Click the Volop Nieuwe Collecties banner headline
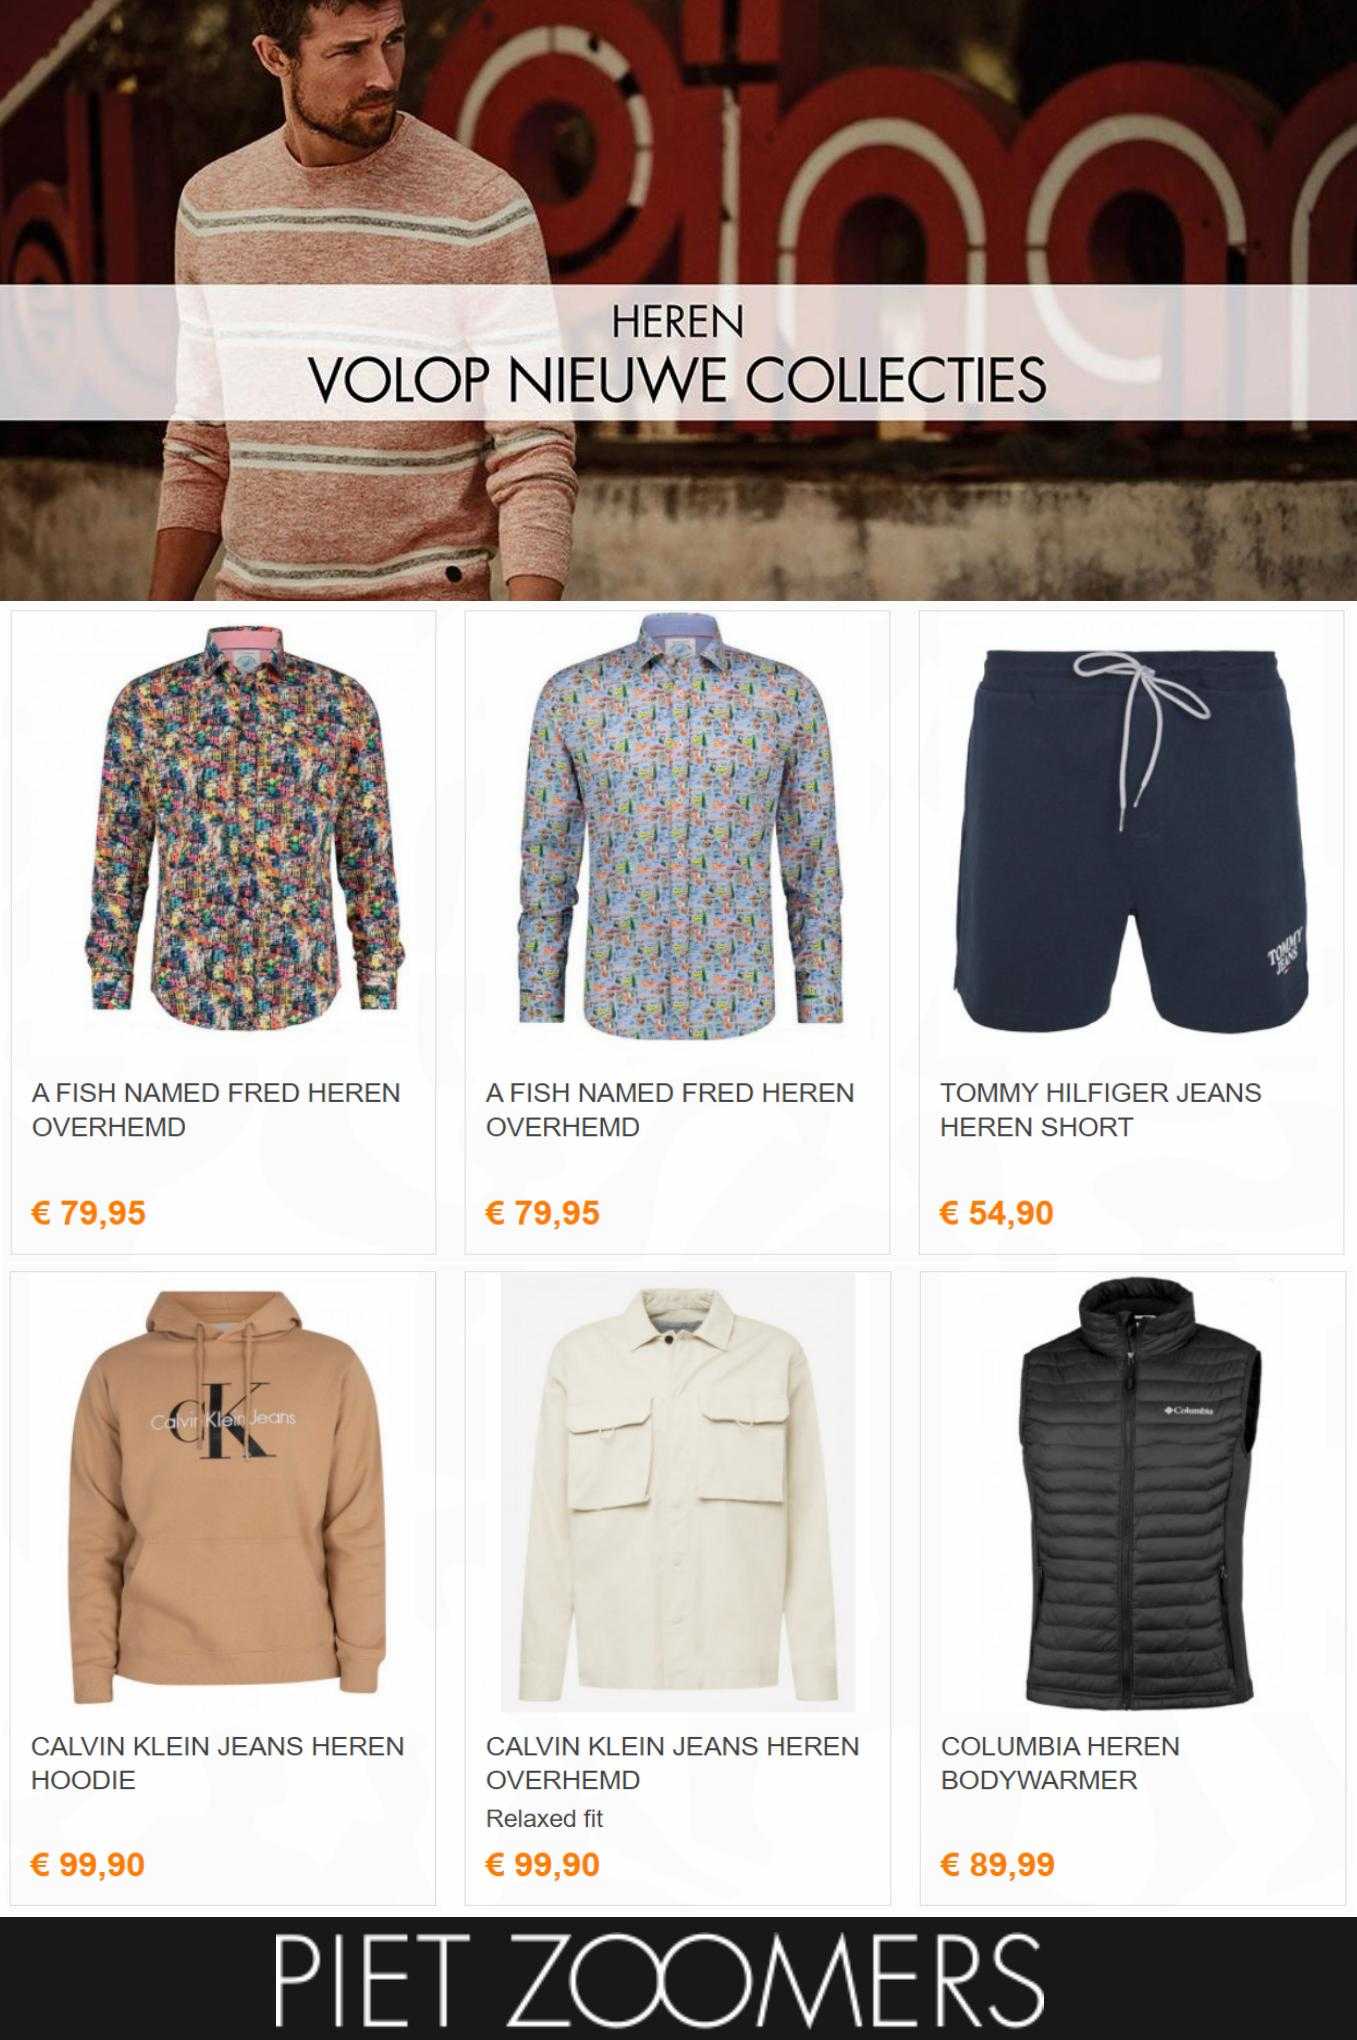Screen dimensions: 1357x2040 click(x=678, y=379)
